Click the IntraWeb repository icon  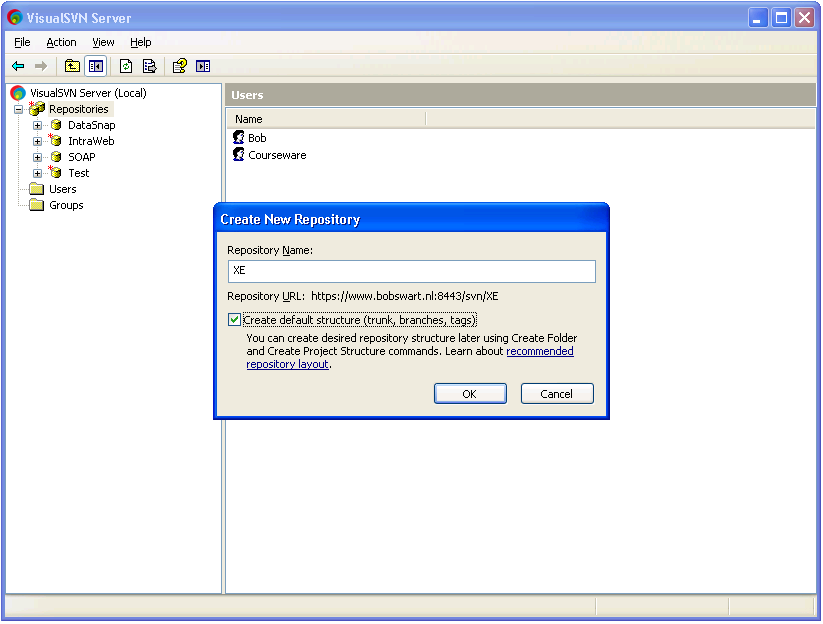click(x=56, y=141)
